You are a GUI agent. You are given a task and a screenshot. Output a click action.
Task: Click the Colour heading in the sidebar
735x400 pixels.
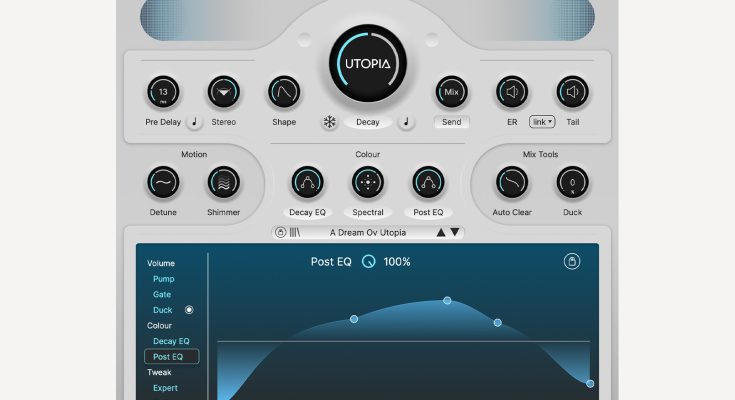pos(159,326)
